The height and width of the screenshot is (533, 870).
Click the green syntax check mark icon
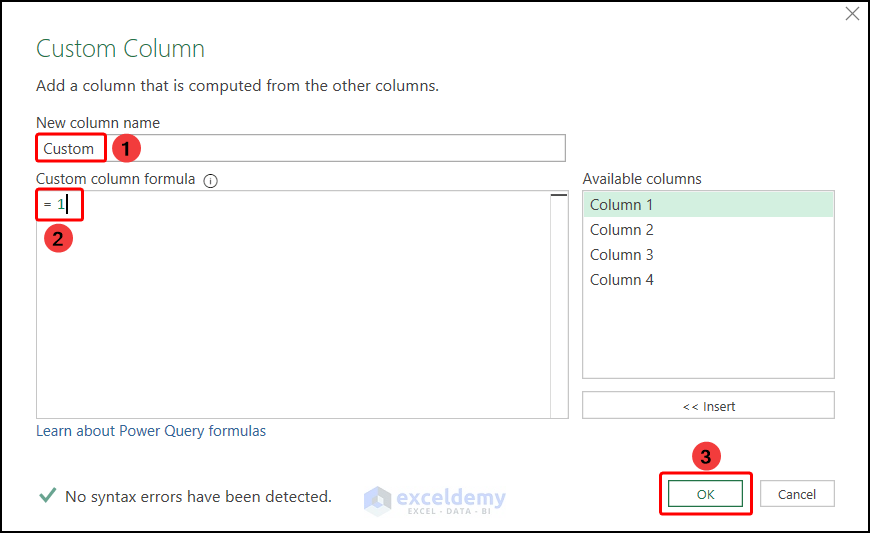pyautogui.click(x=46, y=495)
